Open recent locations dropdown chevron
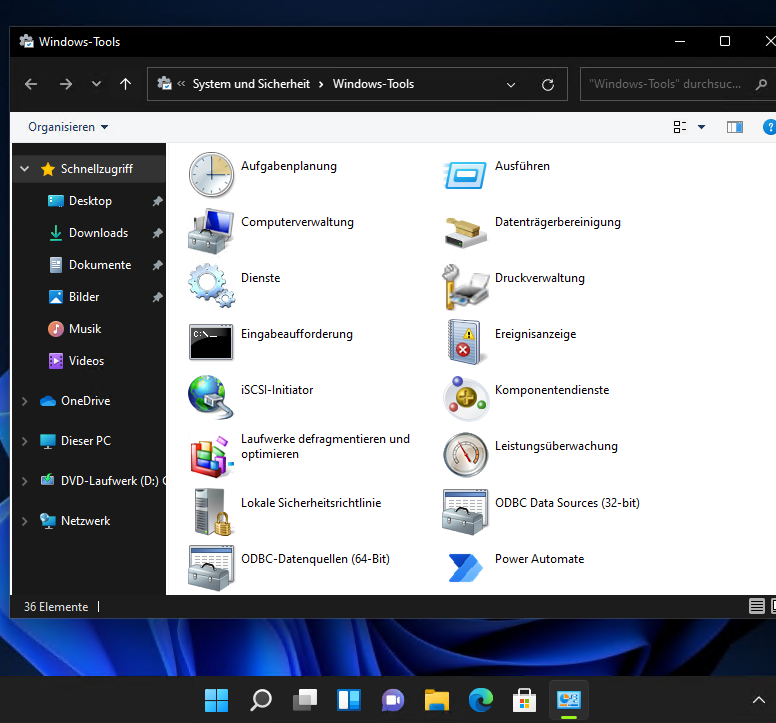 coord(97,84)
